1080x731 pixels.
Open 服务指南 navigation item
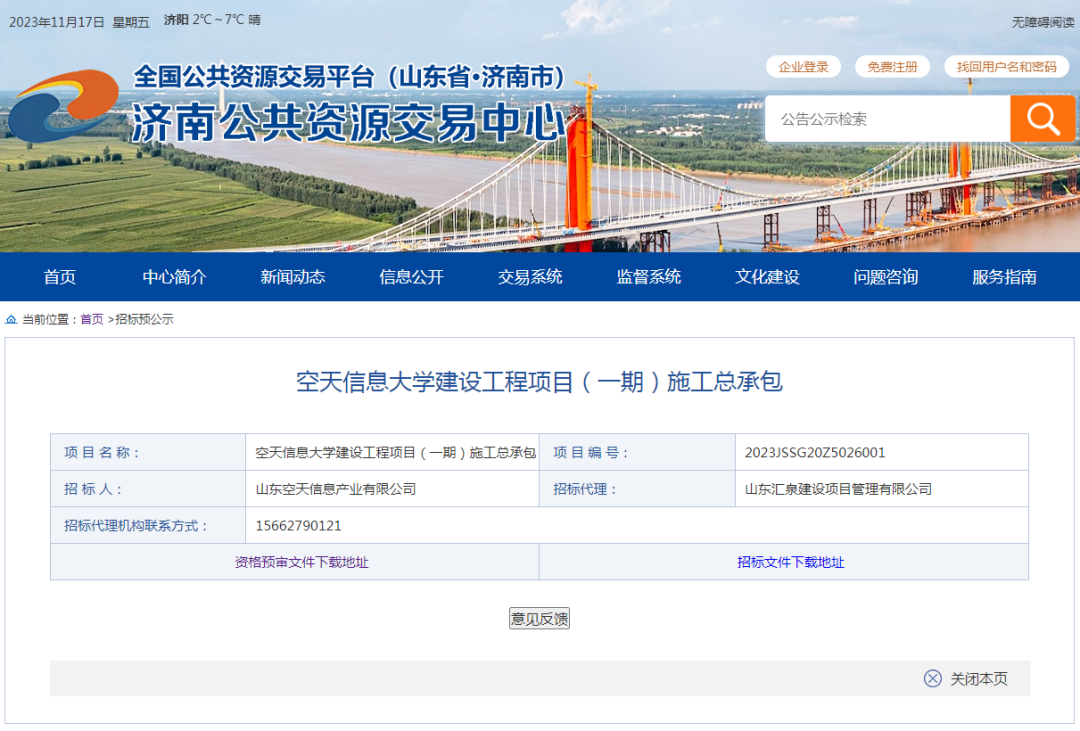[1004, 277]
